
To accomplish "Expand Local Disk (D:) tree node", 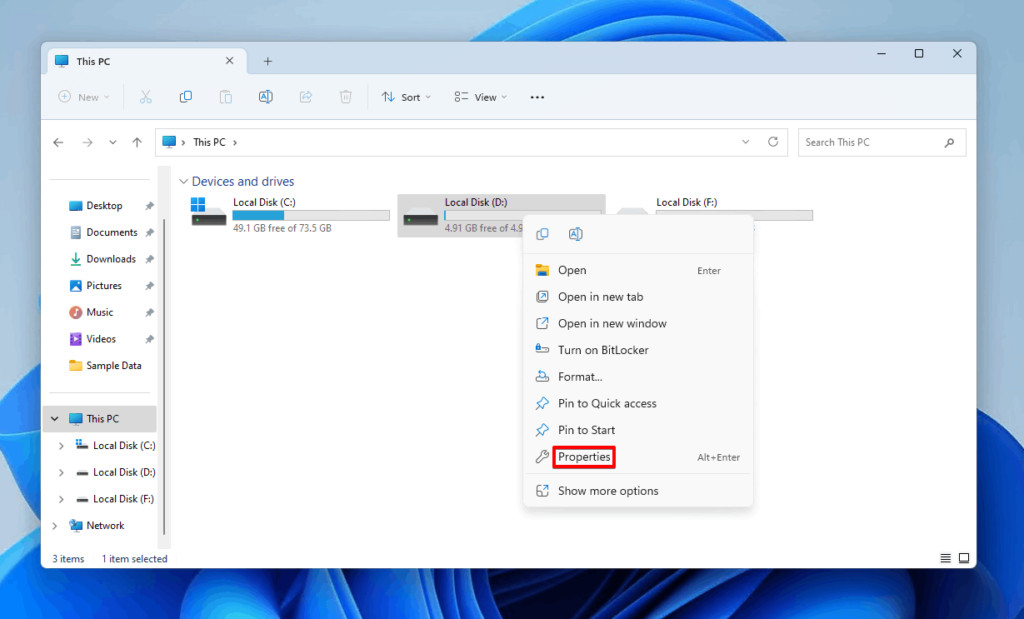I will (x=61, y=472).
